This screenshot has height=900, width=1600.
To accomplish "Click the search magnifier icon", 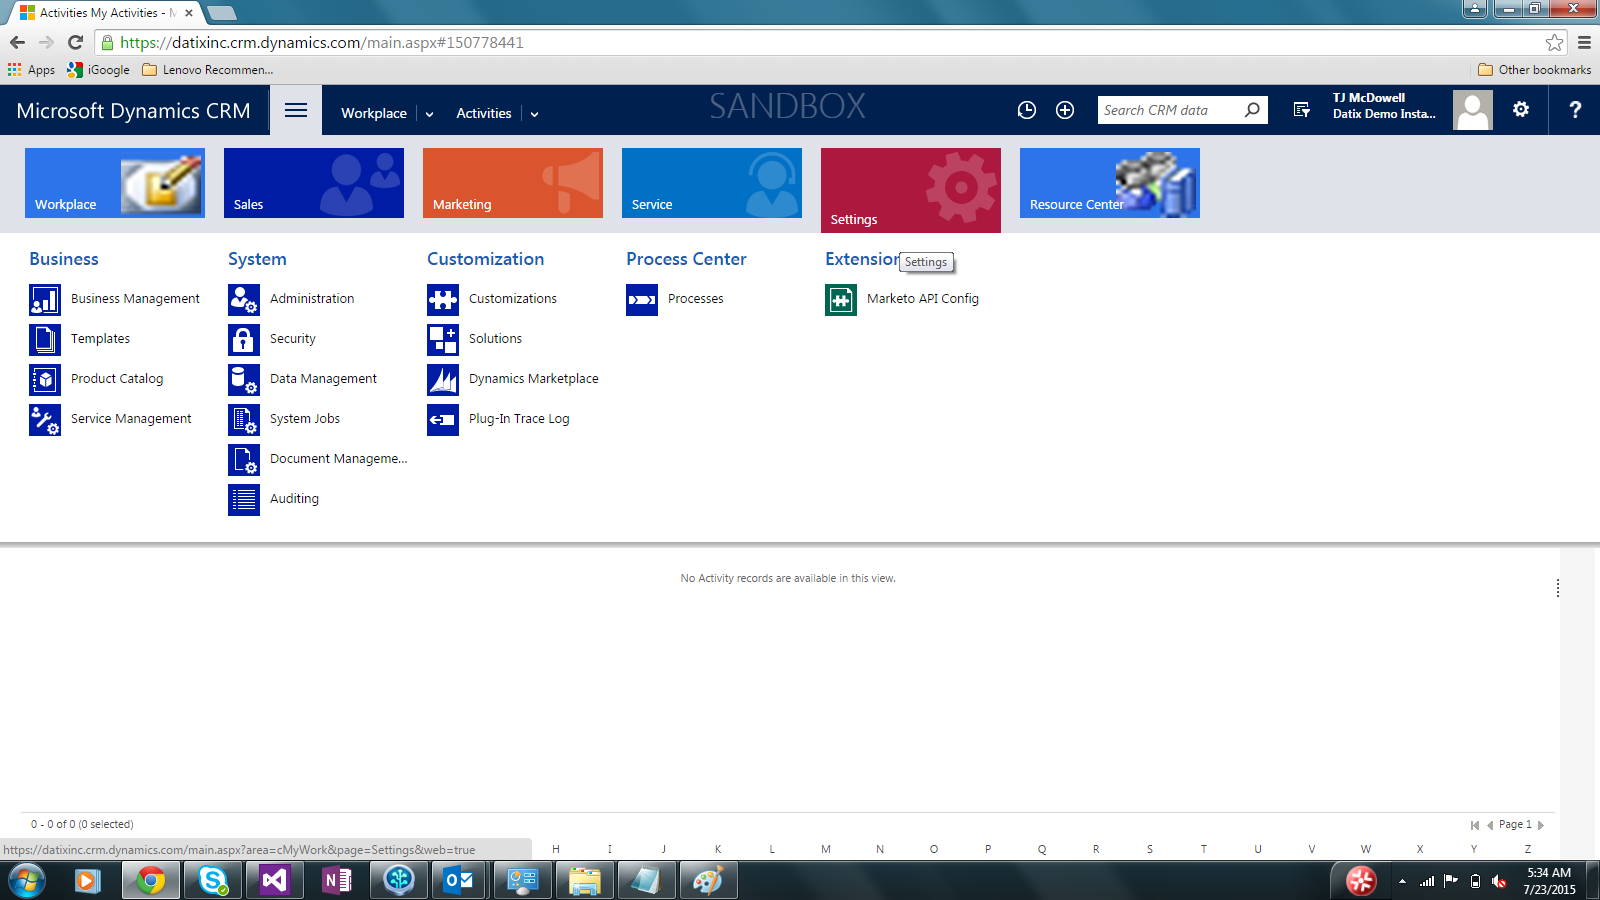I will click(1252, 110).
